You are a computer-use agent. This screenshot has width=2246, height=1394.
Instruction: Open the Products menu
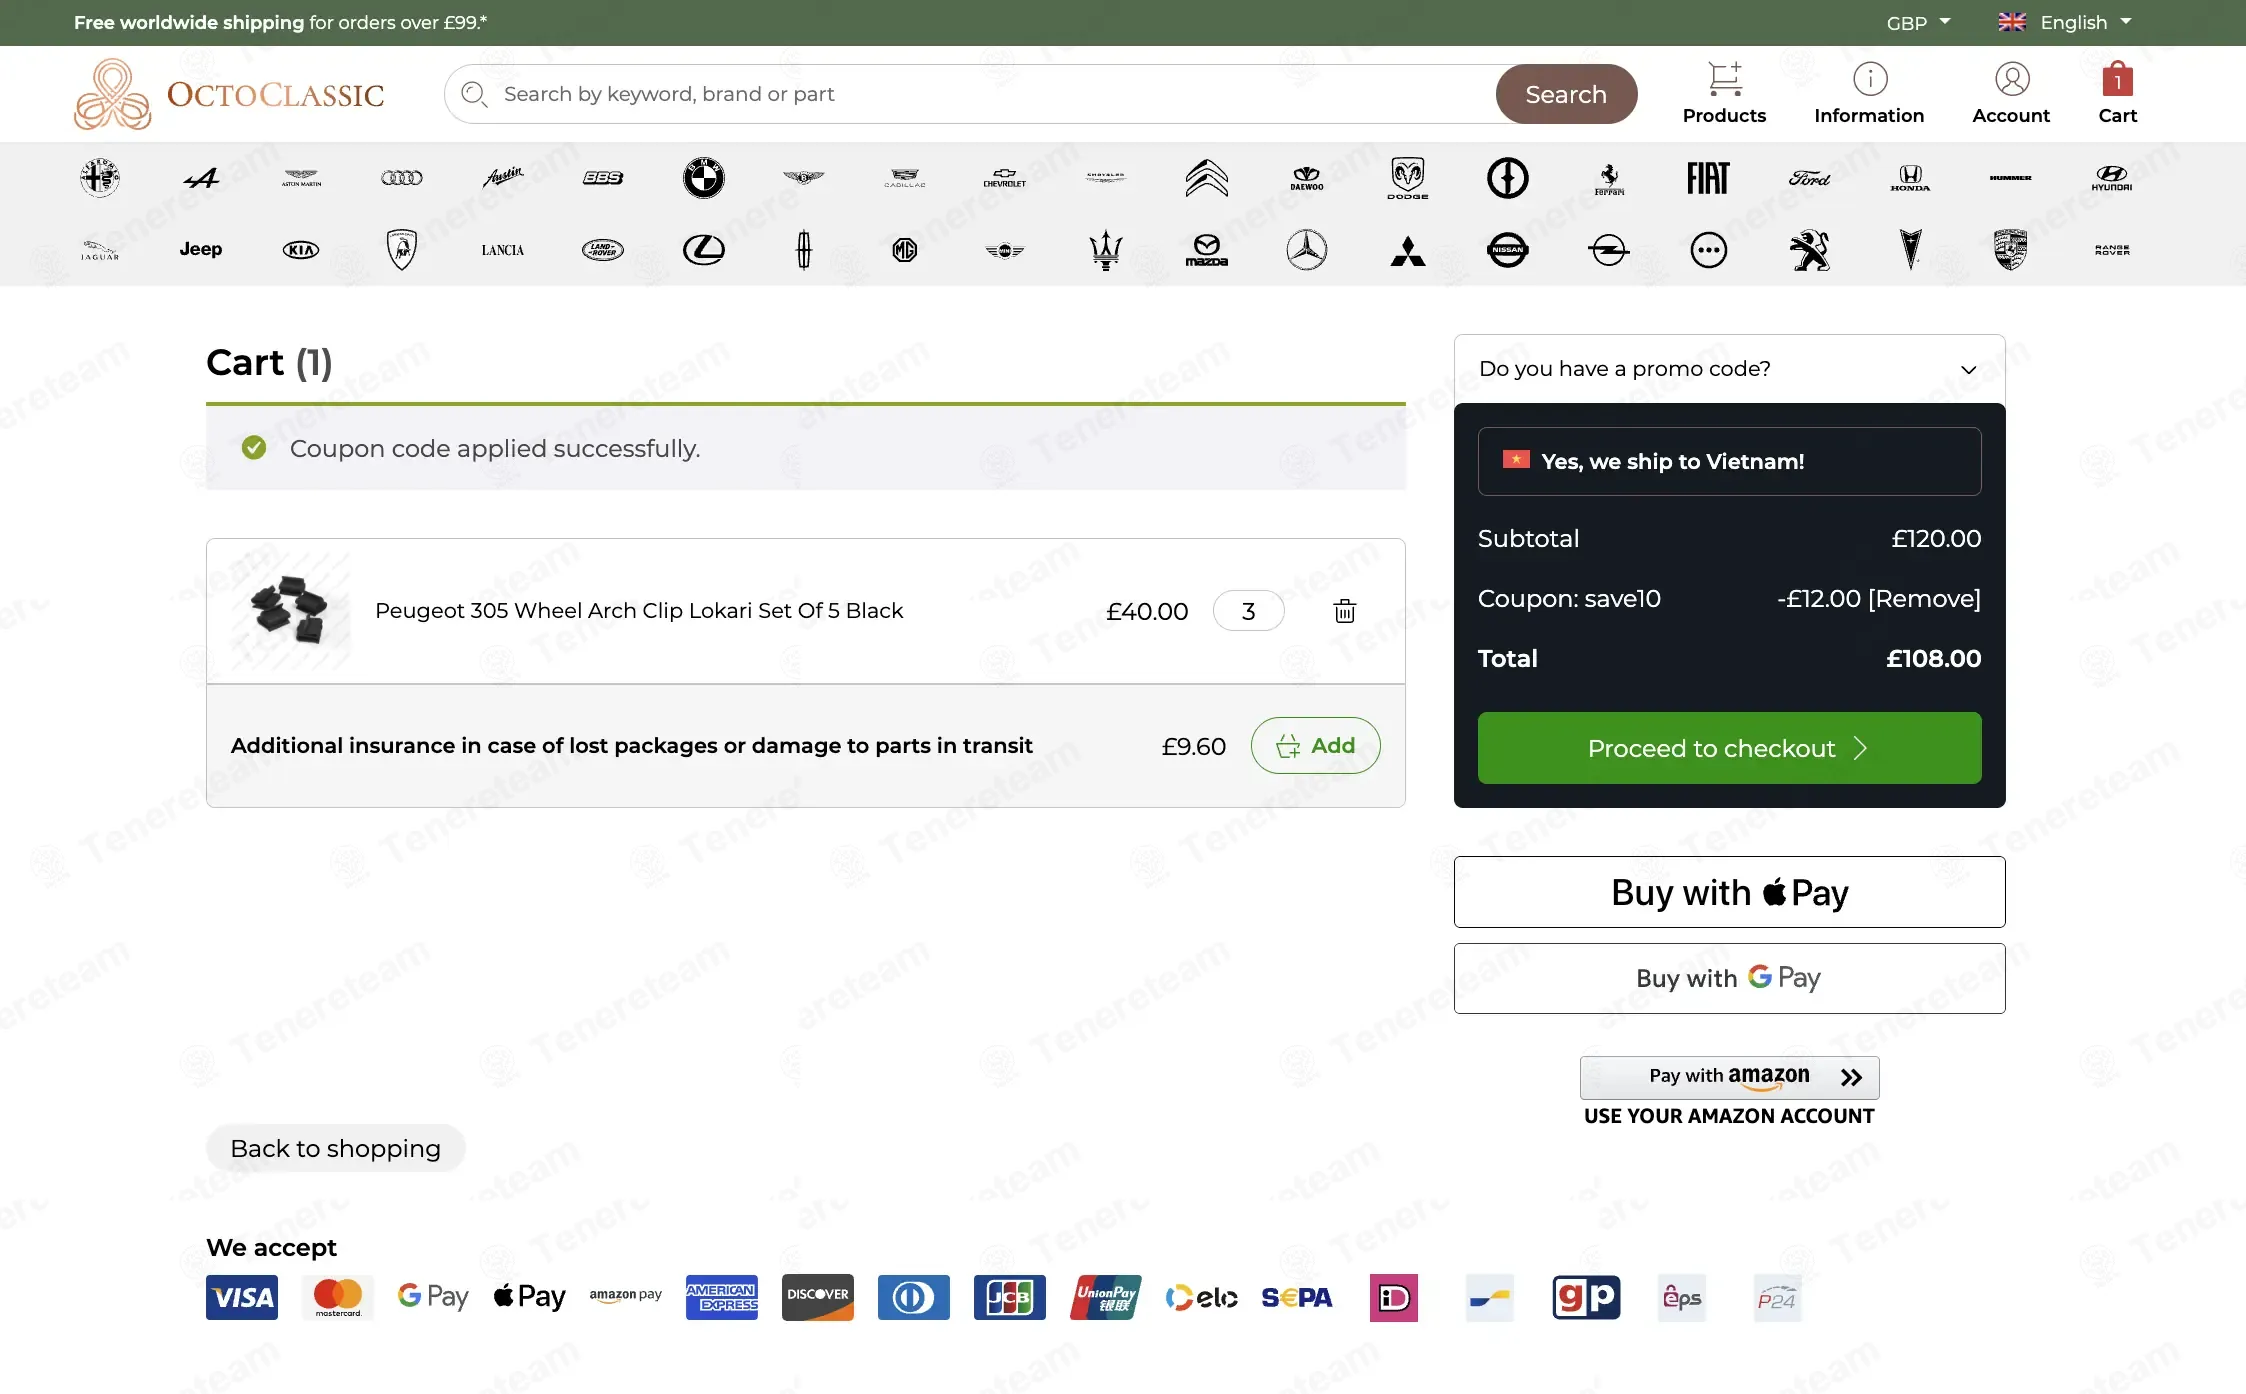[x=1724, y=93]
